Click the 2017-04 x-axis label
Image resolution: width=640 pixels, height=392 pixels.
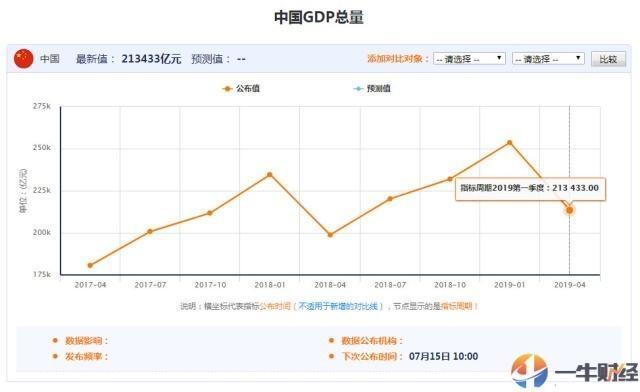pyautogui.click(x=90, y=285)
